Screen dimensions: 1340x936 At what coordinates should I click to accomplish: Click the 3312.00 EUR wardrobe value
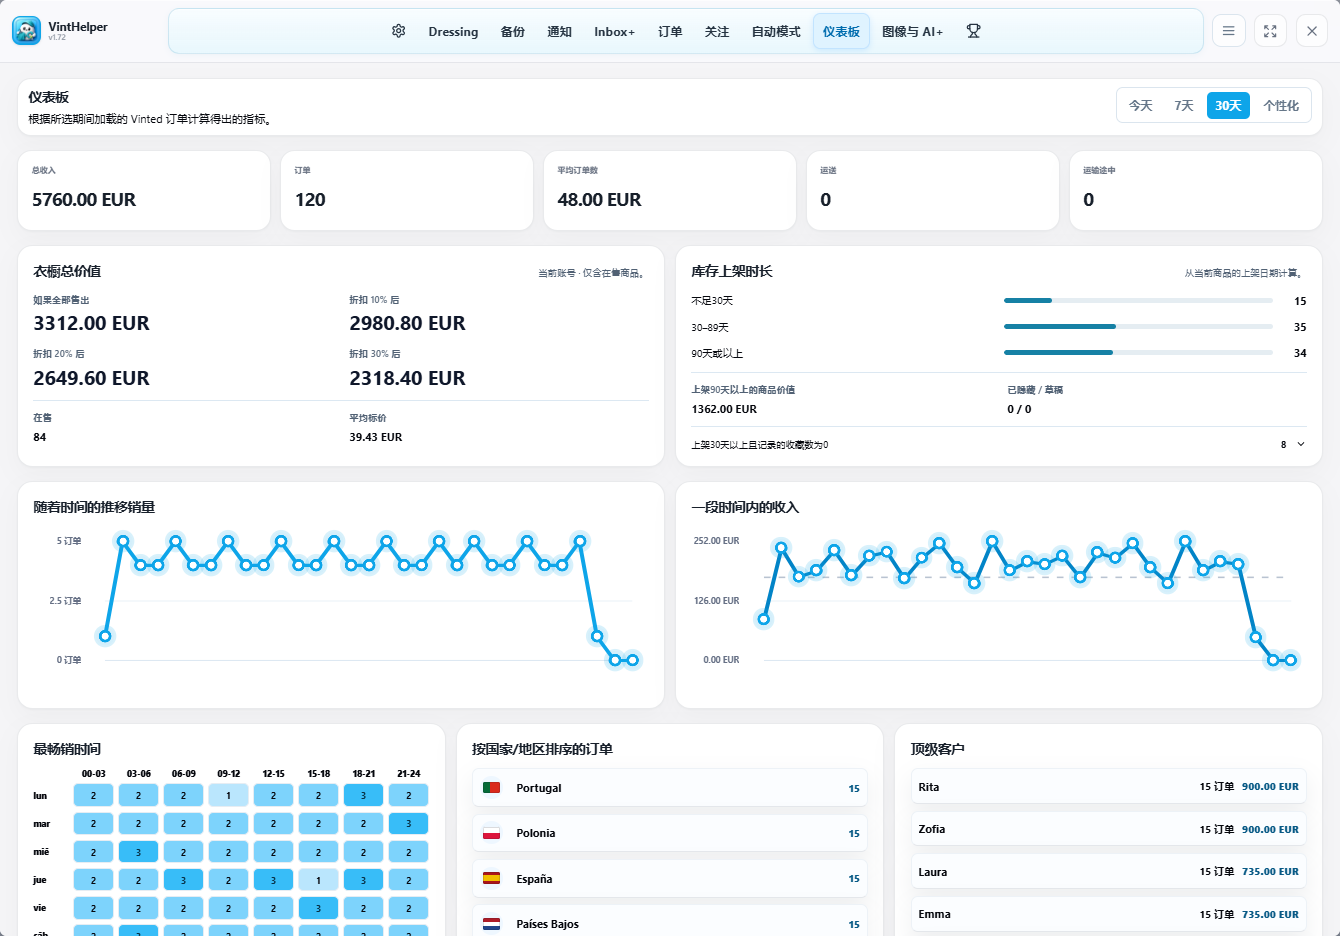(91, 323)
